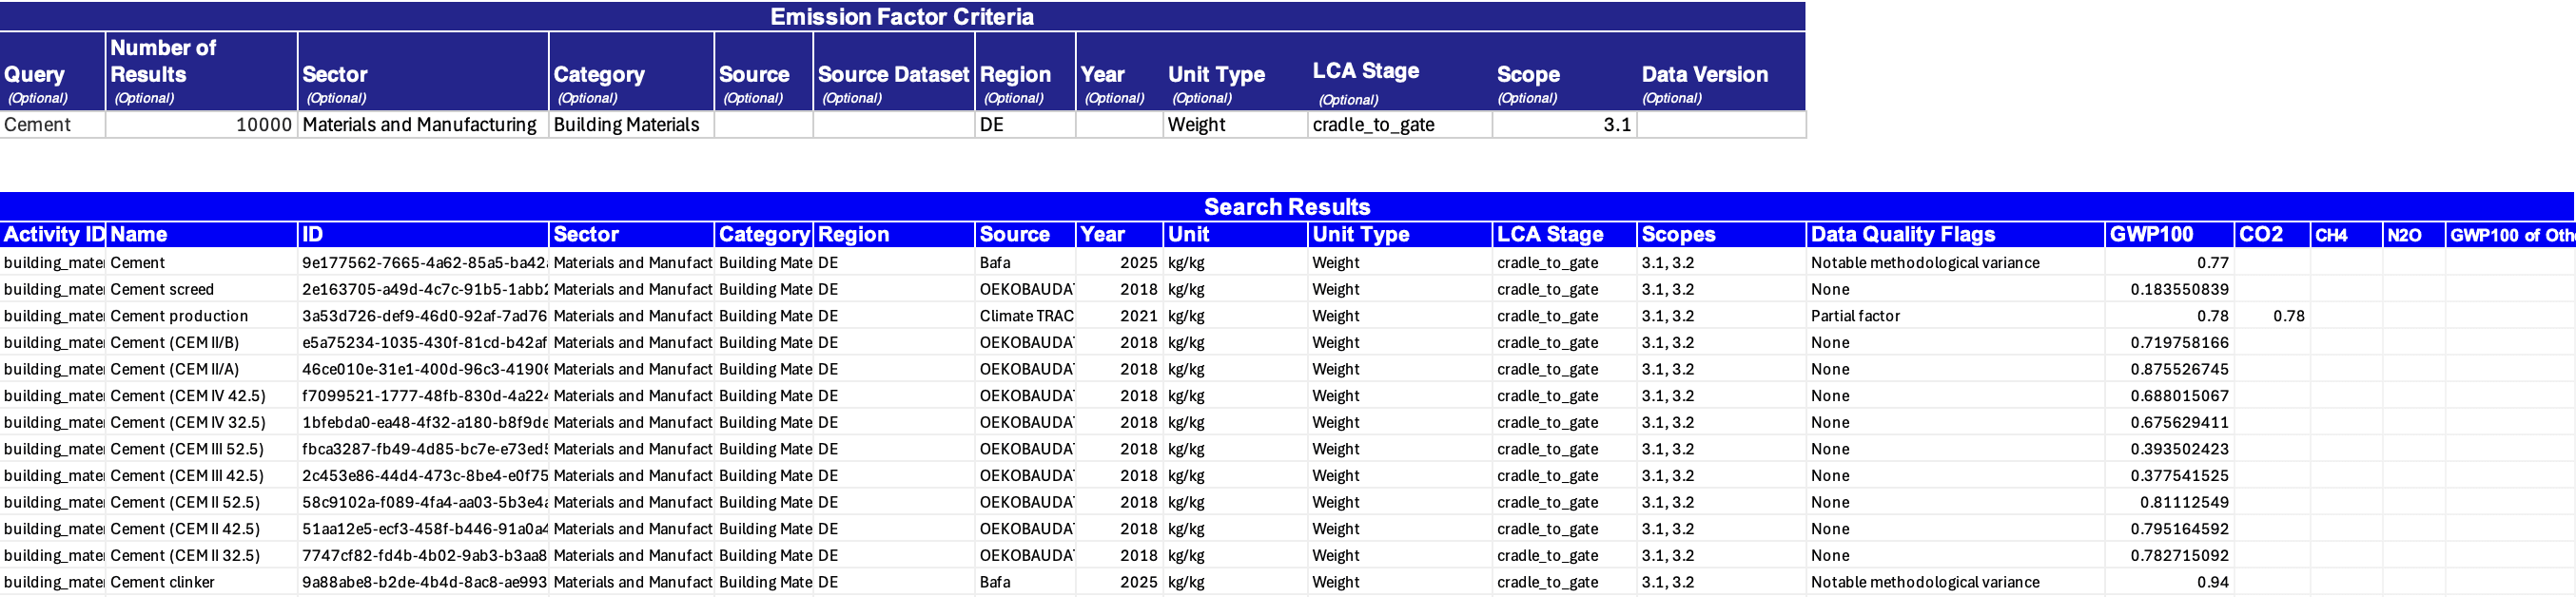Select the Cement clinker name cell
Viewport: 2576px width, 597px height.
[x=201, y=582]
